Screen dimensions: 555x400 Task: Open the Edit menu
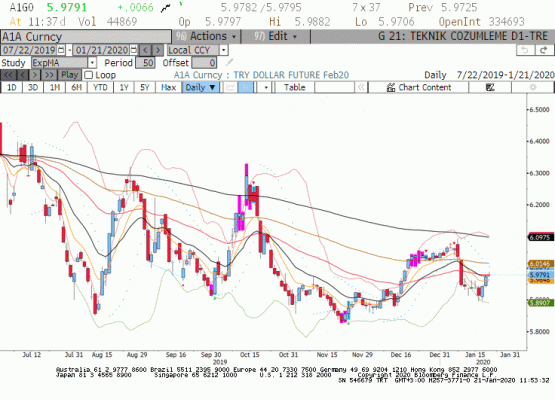pos(275,36)
